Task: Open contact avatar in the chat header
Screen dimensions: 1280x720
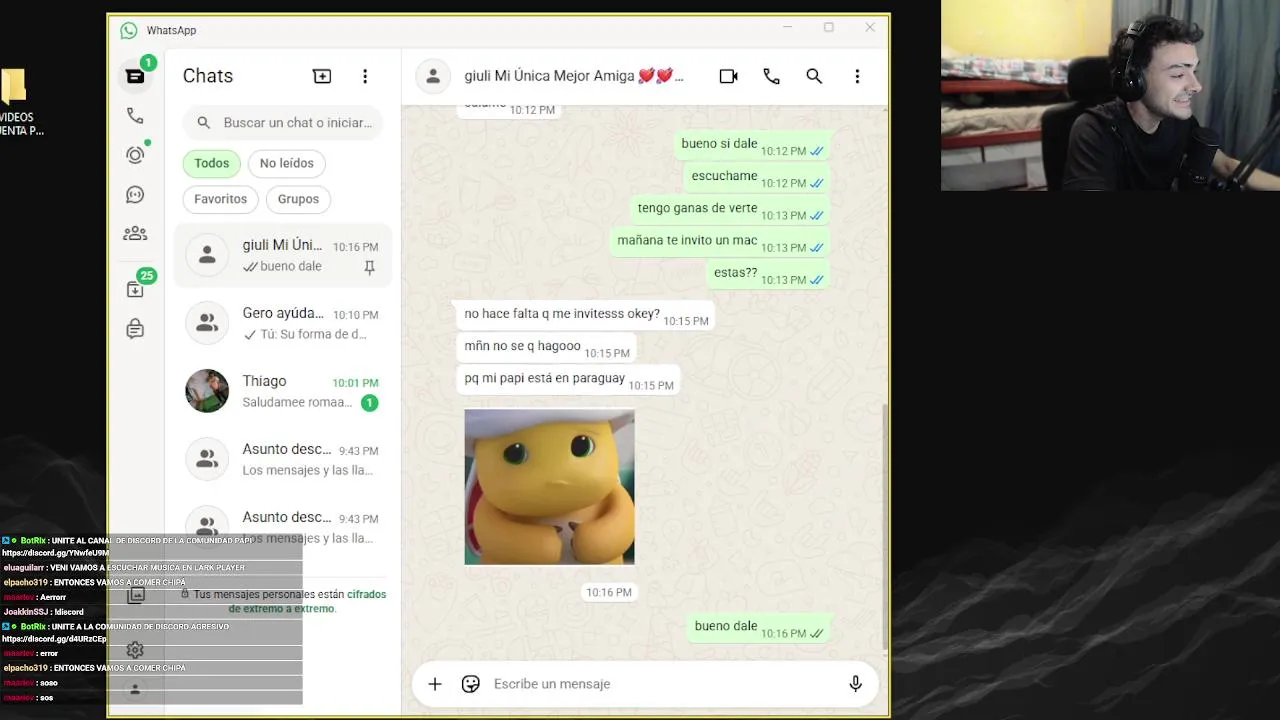Action: tap(433, 76)
